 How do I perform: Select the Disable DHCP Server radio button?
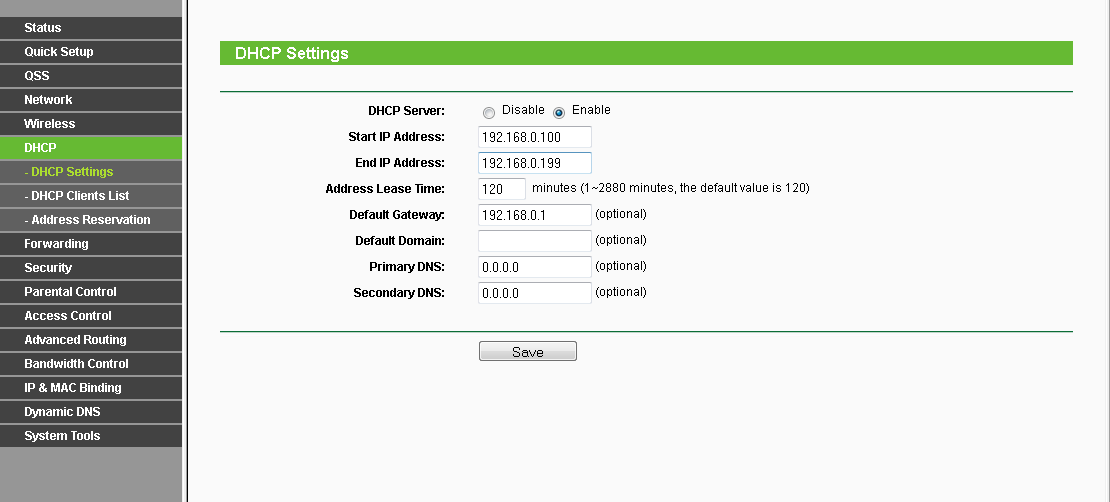(489, 112)
